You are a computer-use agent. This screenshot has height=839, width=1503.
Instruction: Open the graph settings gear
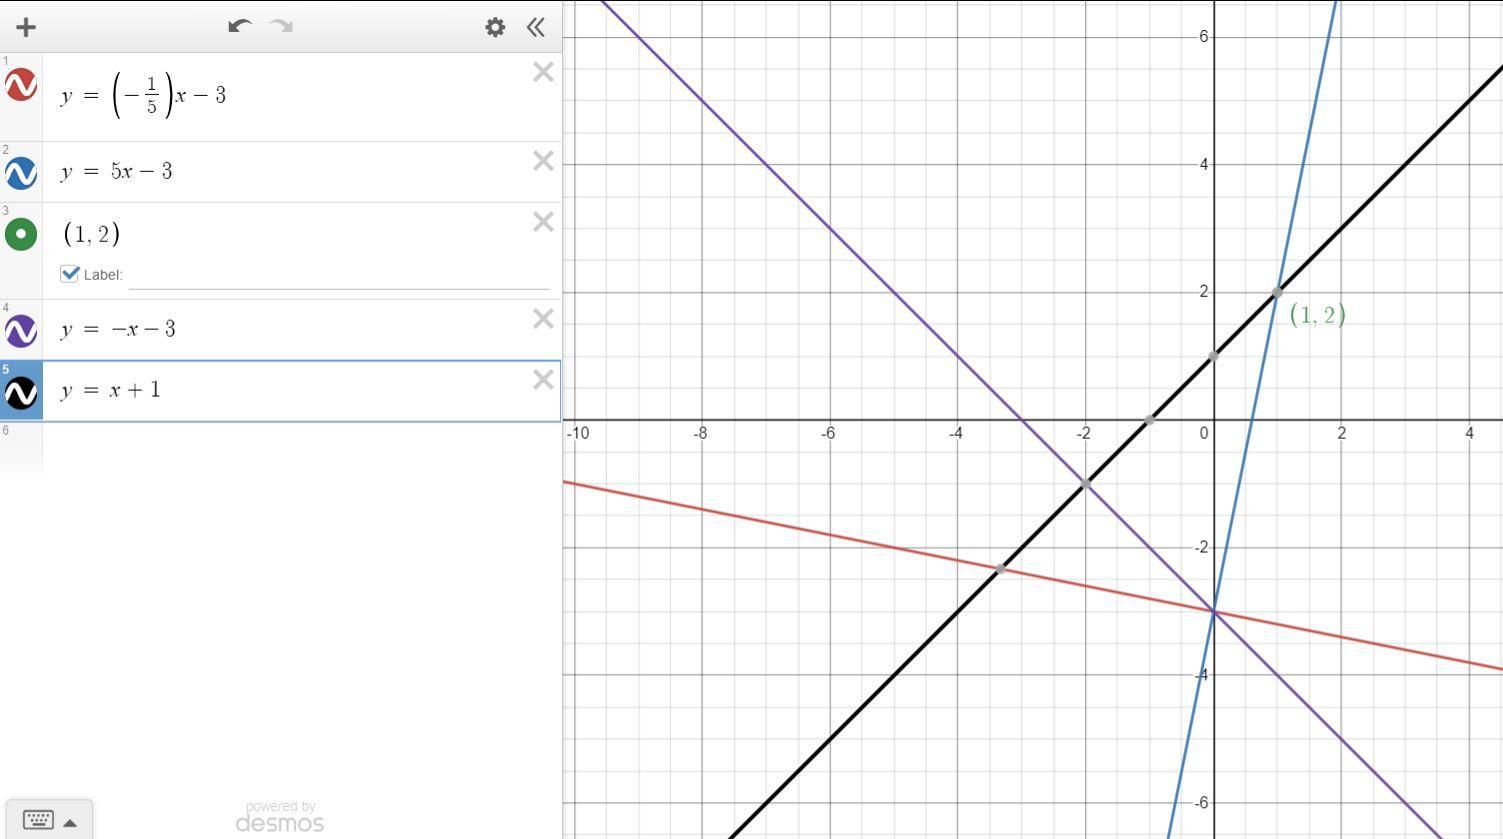pyautogui.click(x=495, y=27)
